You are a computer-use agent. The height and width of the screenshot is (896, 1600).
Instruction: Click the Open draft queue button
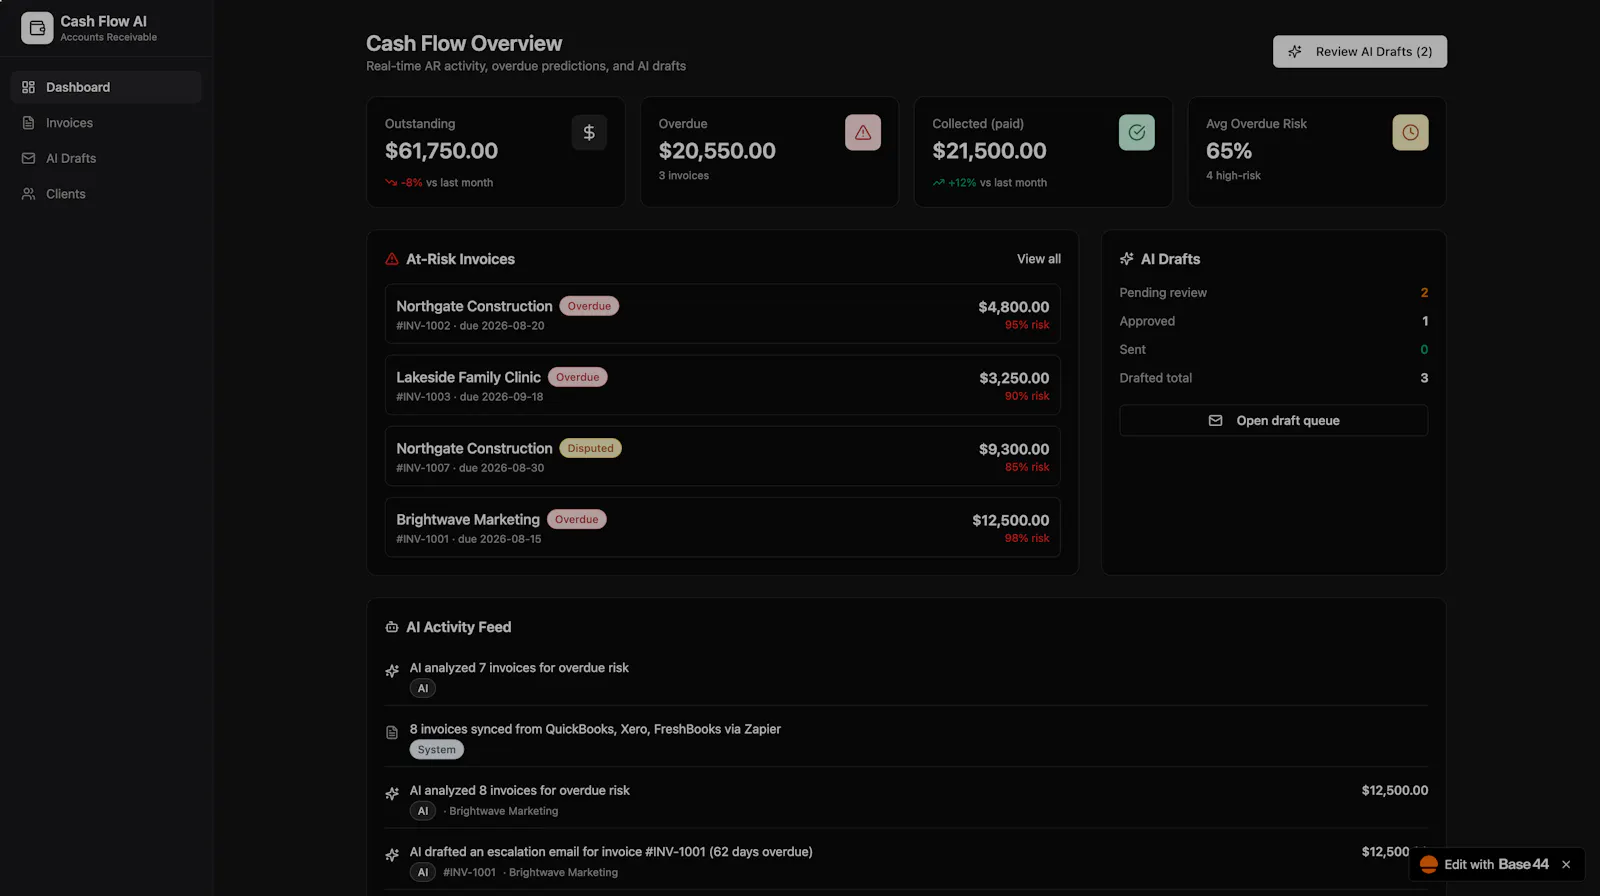(x=1273, y=421)
